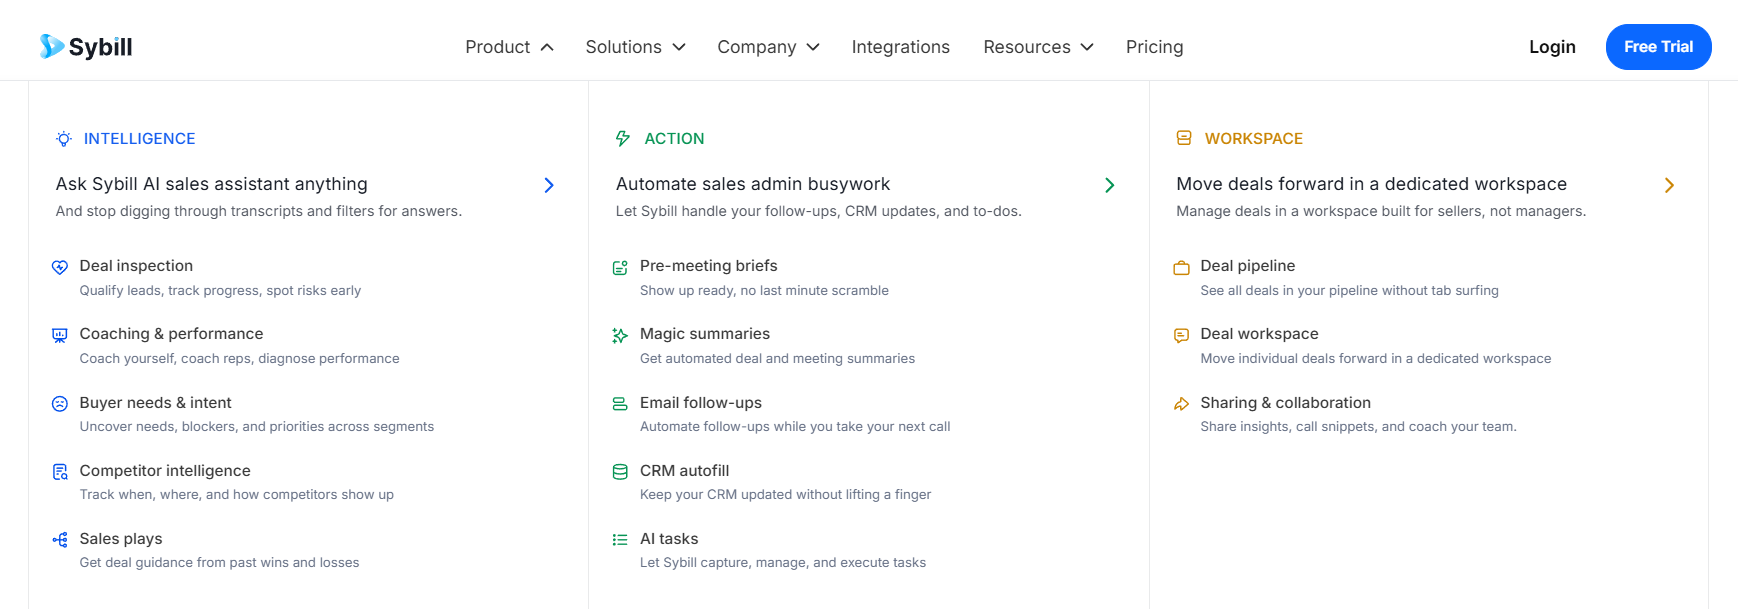
Task: Click the Magic summaries sparkle icon
Action: tap(620, 335)
